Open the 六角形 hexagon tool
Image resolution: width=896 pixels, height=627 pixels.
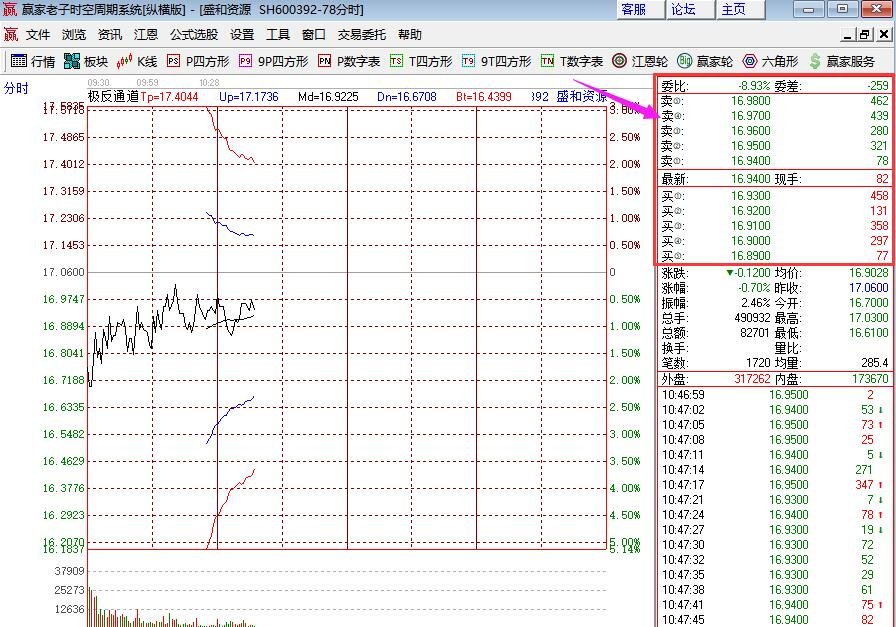coord(770,61)
